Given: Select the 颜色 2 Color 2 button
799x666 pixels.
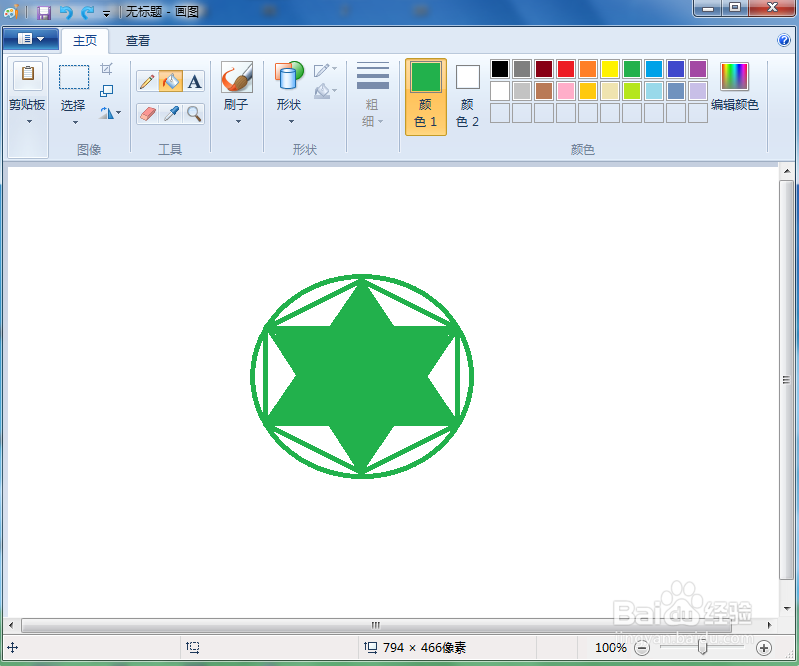Looking at the screenshot, I should pyautogui.click(x=467, y=97).
